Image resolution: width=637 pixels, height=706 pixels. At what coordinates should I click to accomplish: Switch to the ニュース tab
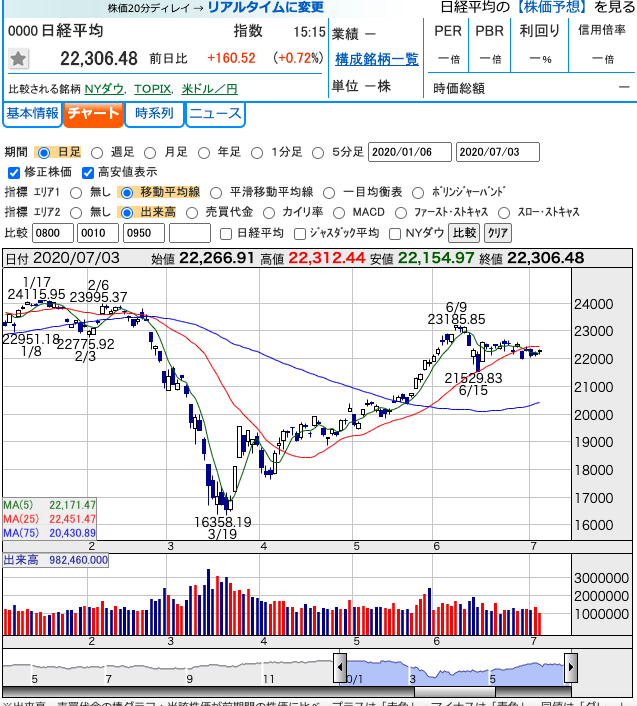(215, 114)
